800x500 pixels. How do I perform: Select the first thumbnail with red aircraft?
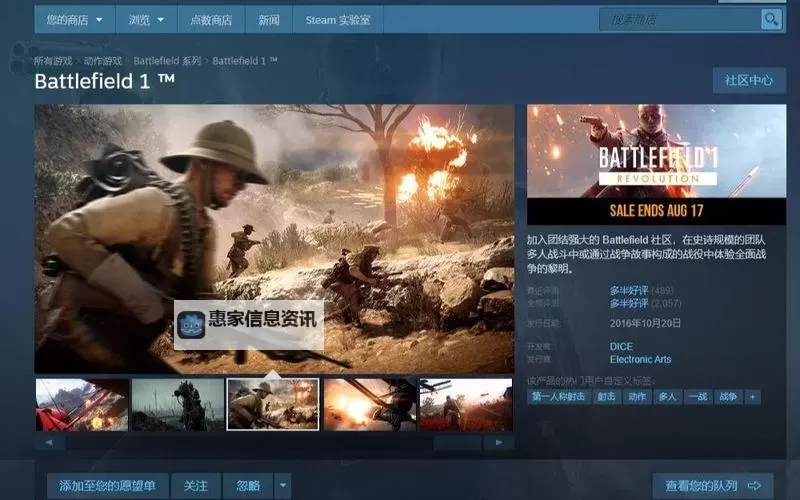pos(82,405)
